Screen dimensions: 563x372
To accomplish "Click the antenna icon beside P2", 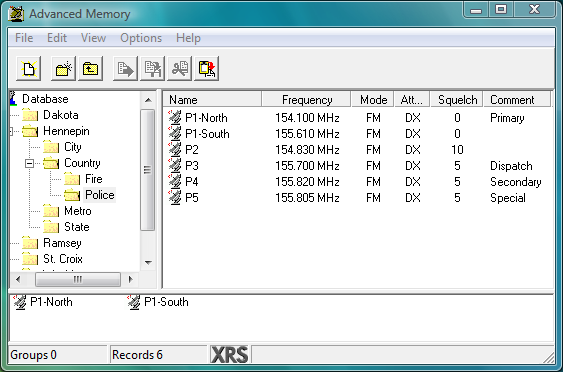I will (175, 149).
